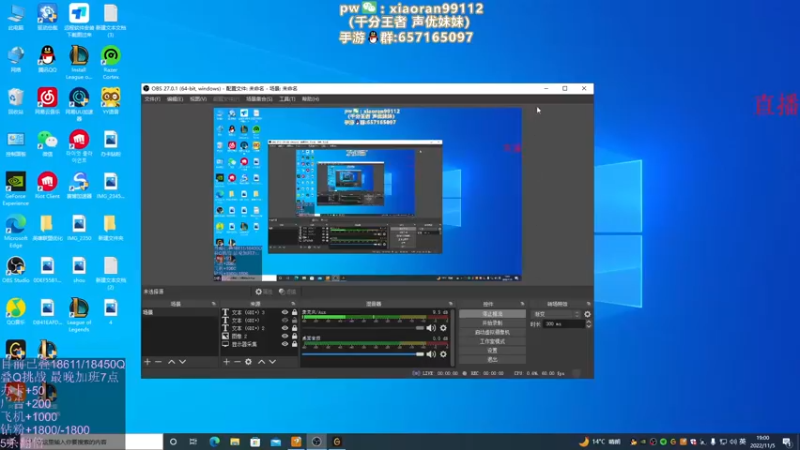Open the Properties button above the panels

click(264, 292)
